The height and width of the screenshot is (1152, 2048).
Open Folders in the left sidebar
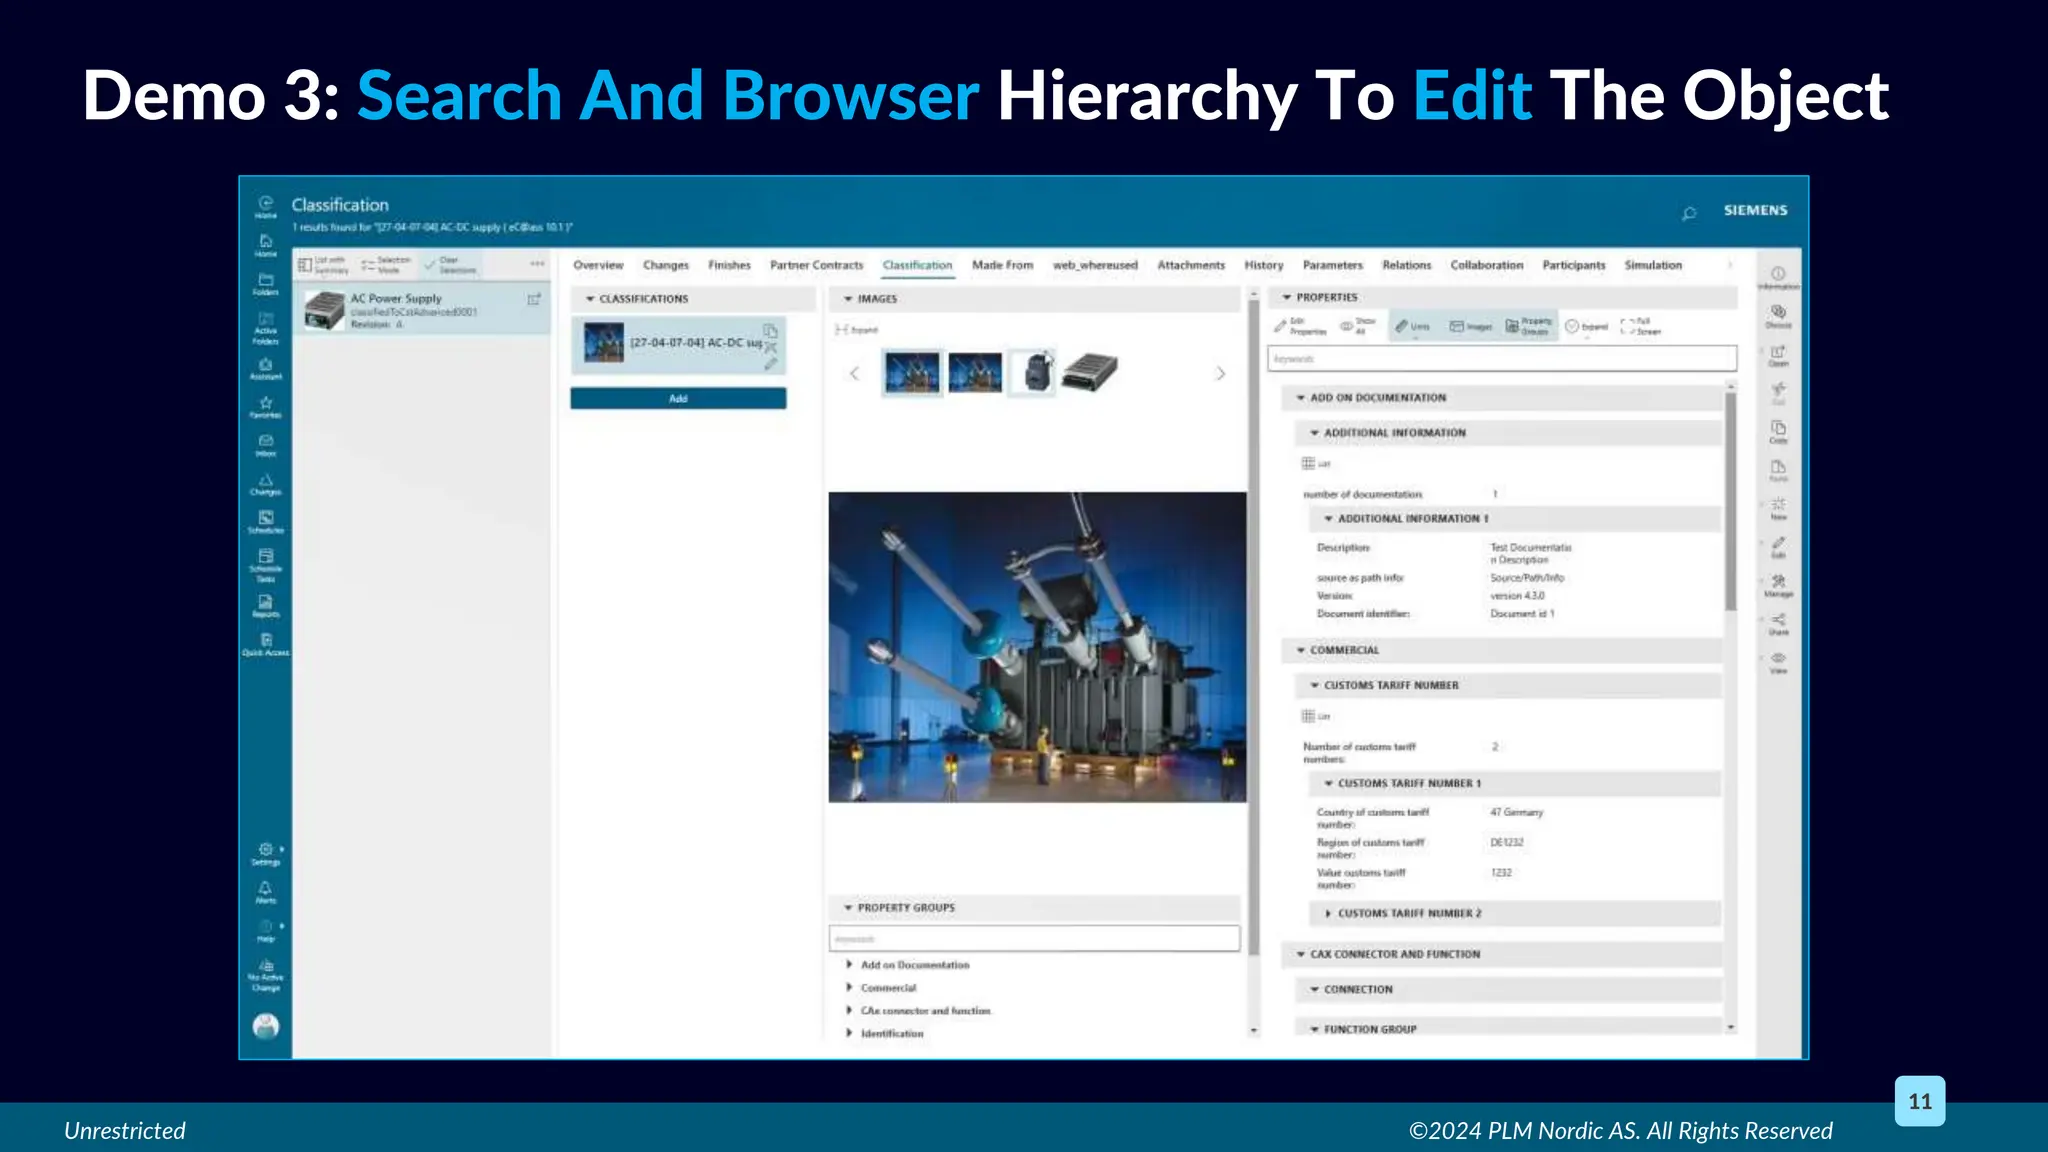pyautogui.click(x=266, y=284)
